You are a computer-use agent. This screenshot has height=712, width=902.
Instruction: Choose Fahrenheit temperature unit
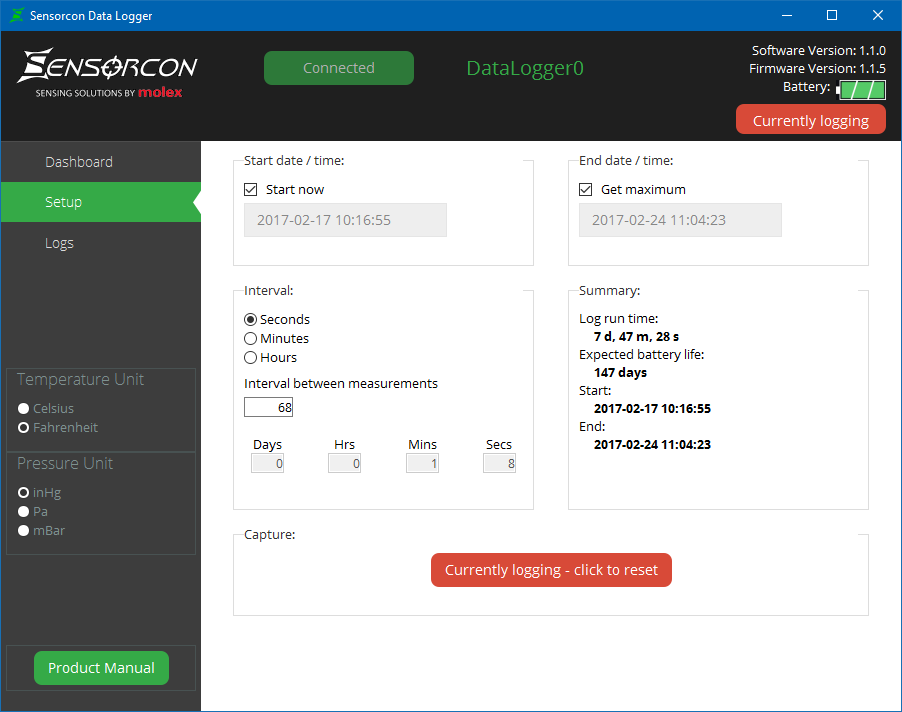point(24,428)
